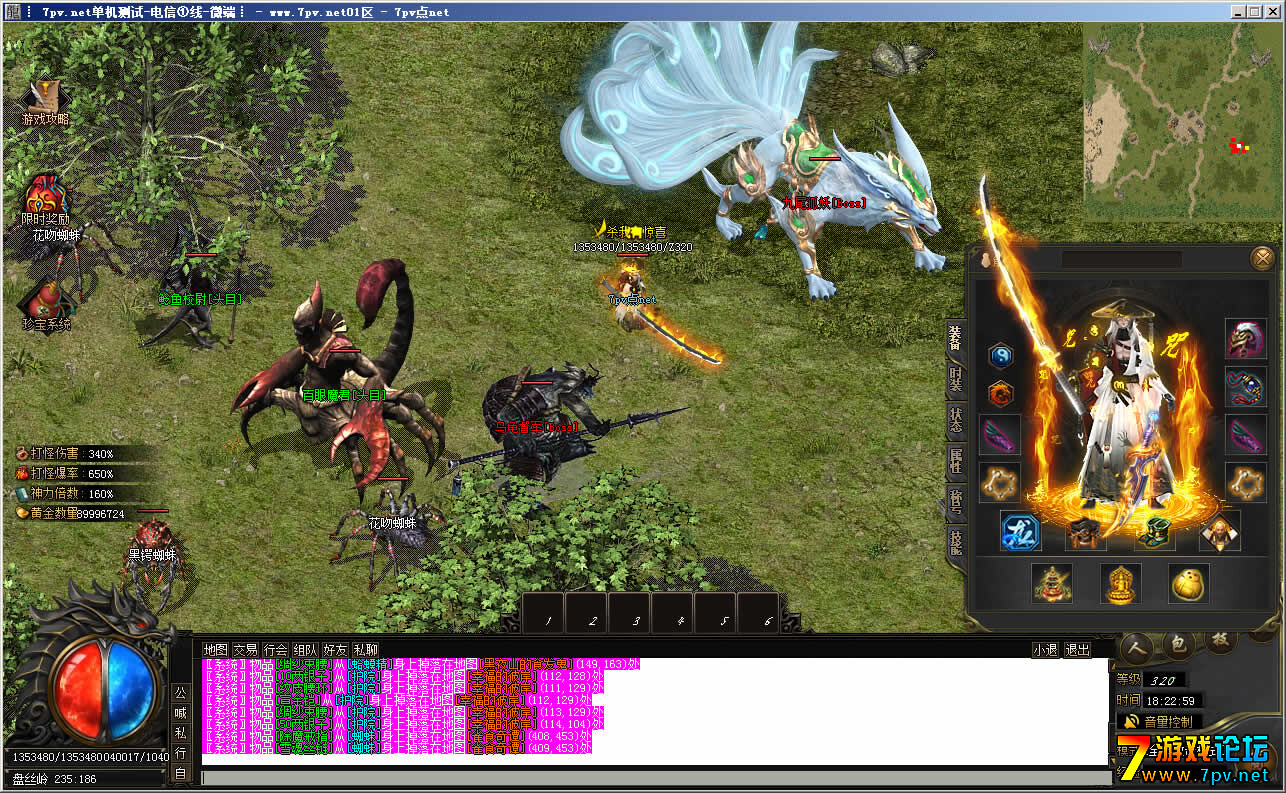Click the 行会 guild button
Viewport: 1286px width, 793px height.
[x=276, y=650]
